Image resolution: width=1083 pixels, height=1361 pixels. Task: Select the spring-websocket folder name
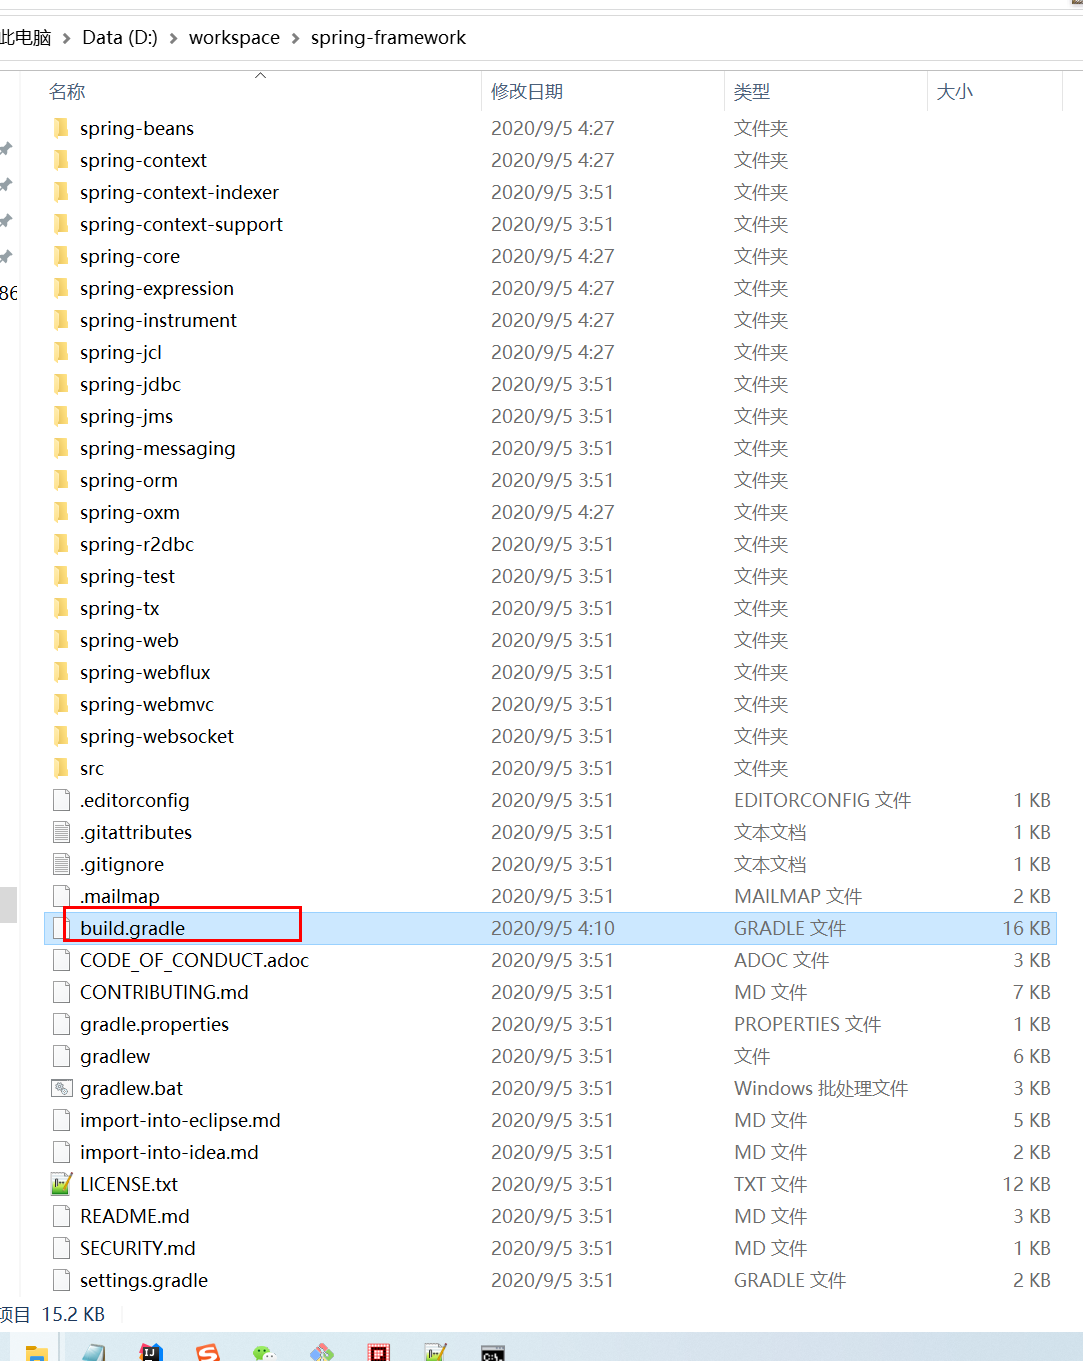(157, 736)
